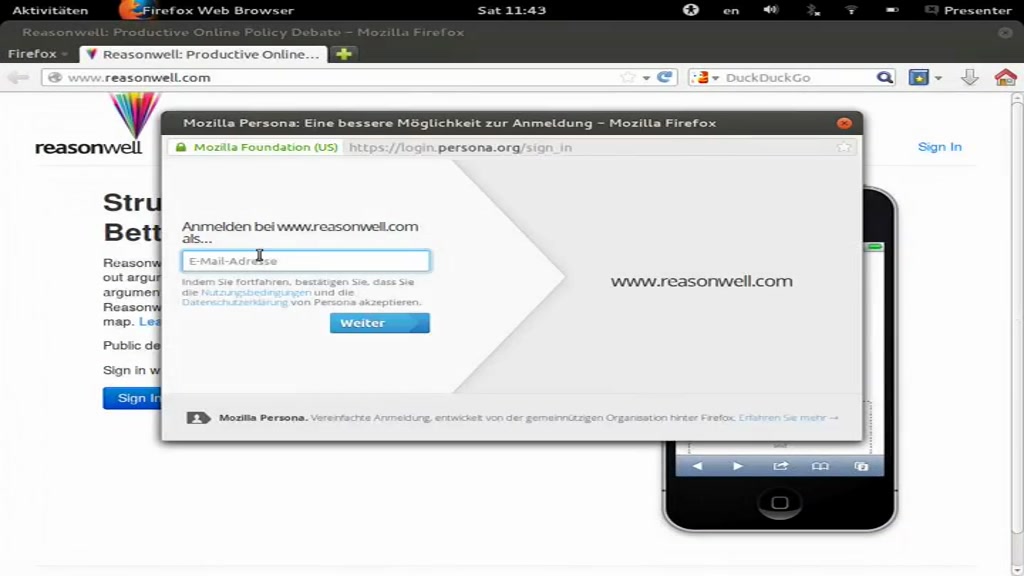Viewport: 1024px width, 576px height.
Task: Select the Reasonwell: Productive Online tab
Action: [202, 54]
